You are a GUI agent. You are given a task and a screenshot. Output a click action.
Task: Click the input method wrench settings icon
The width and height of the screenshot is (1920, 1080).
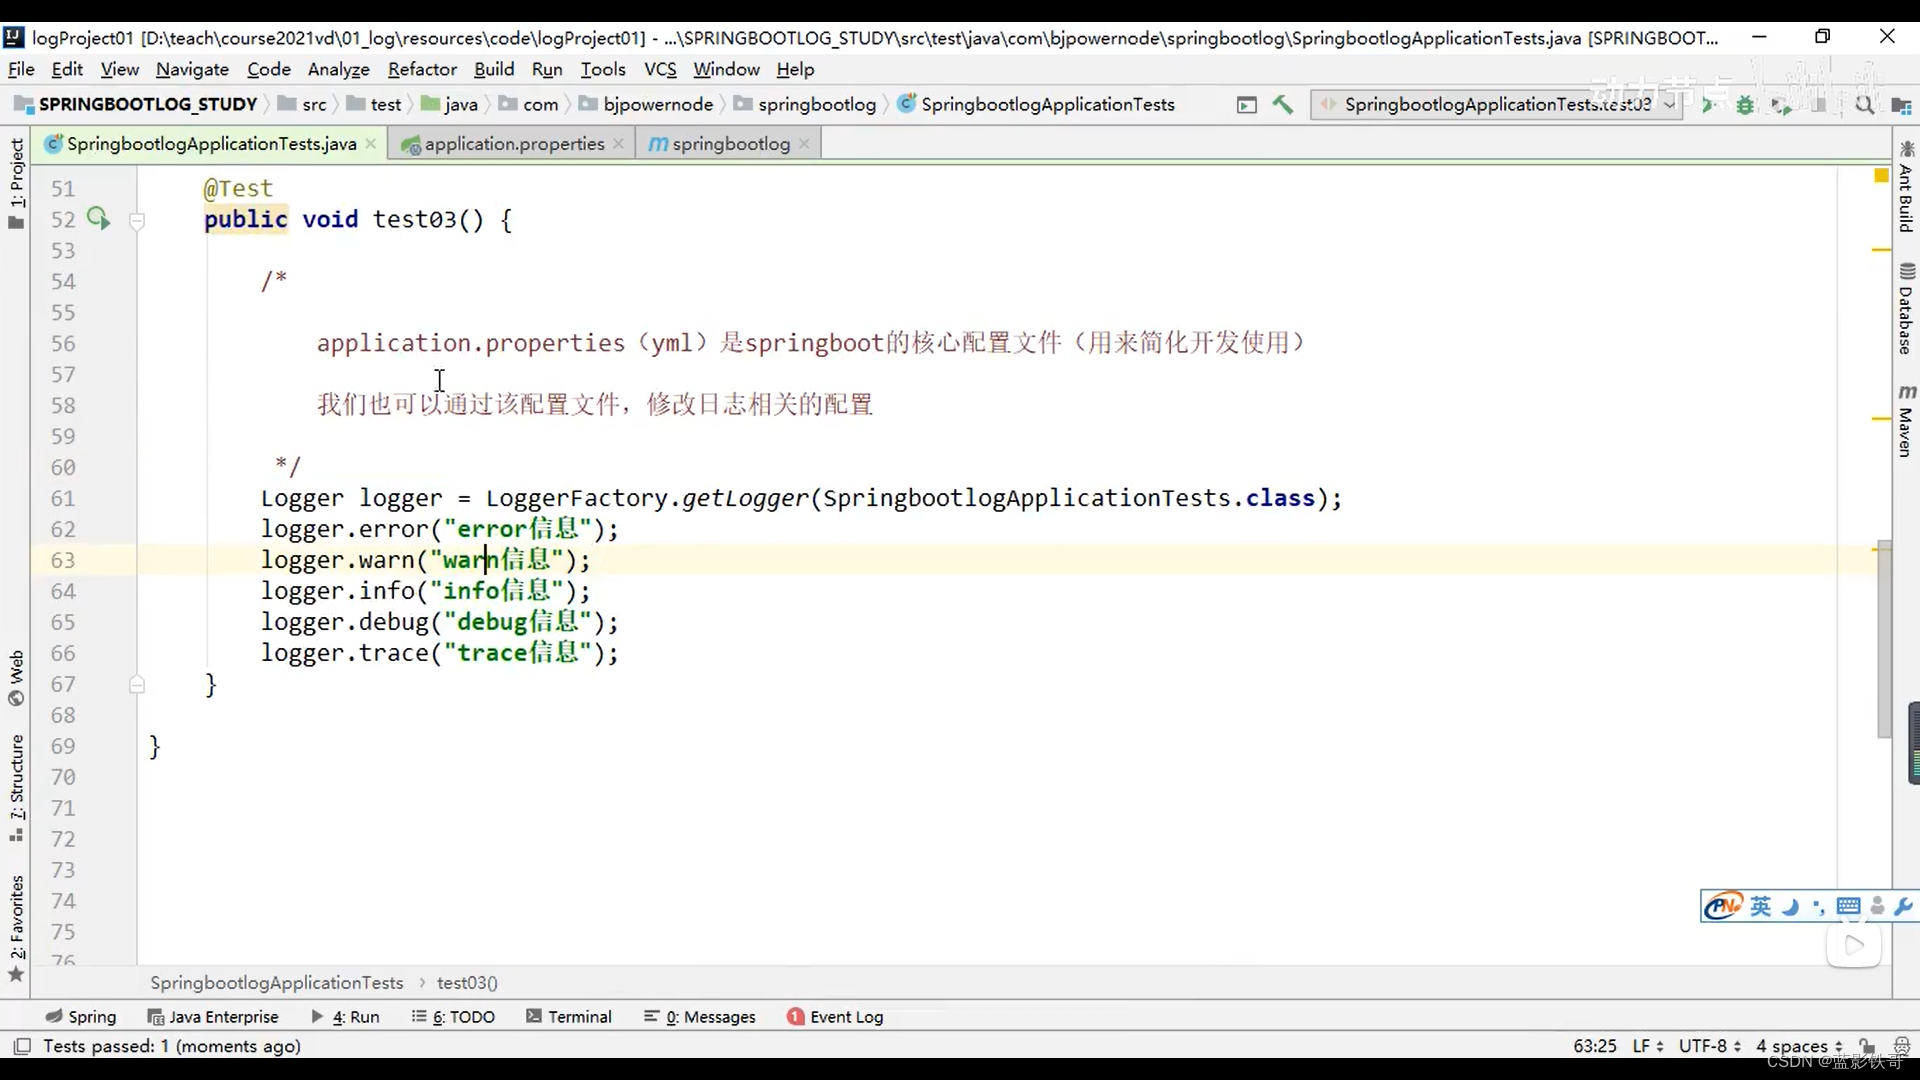point(1903,906)
